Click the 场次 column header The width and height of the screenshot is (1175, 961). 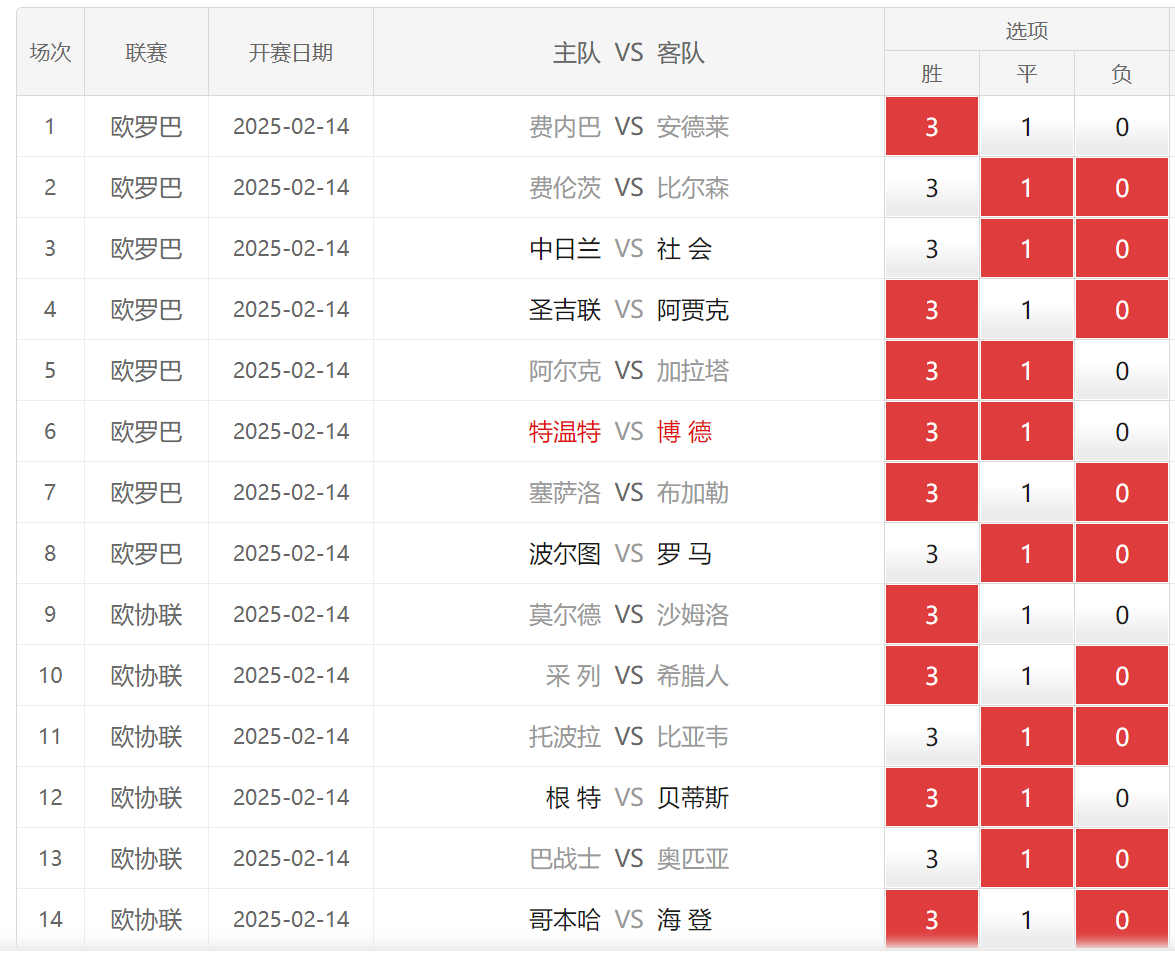click(50, 52)
